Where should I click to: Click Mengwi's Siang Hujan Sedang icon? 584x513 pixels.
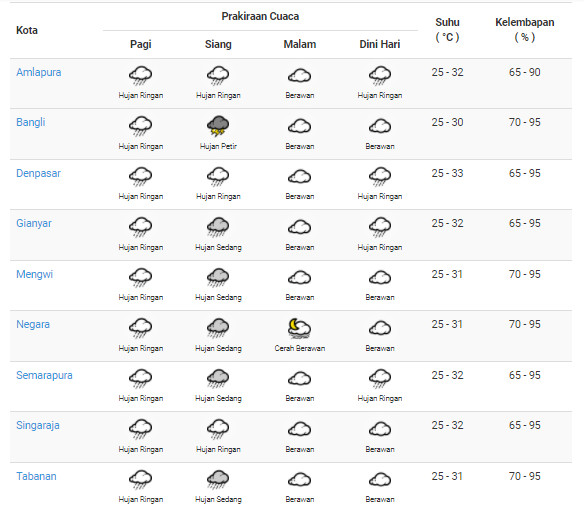coord(218,278)
